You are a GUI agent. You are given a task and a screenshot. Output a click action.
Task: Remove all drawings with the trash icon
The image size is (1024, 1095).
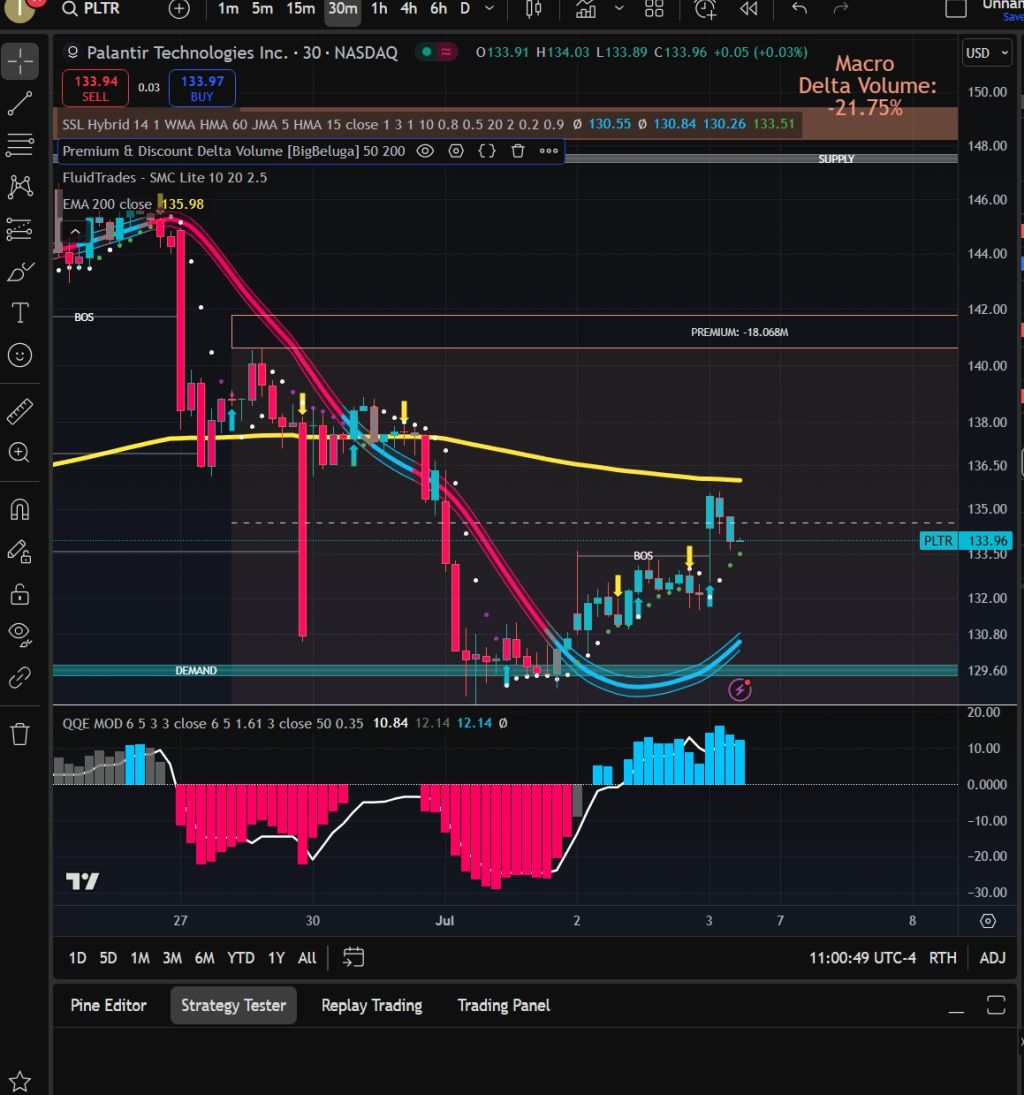[x=20, y=734]
